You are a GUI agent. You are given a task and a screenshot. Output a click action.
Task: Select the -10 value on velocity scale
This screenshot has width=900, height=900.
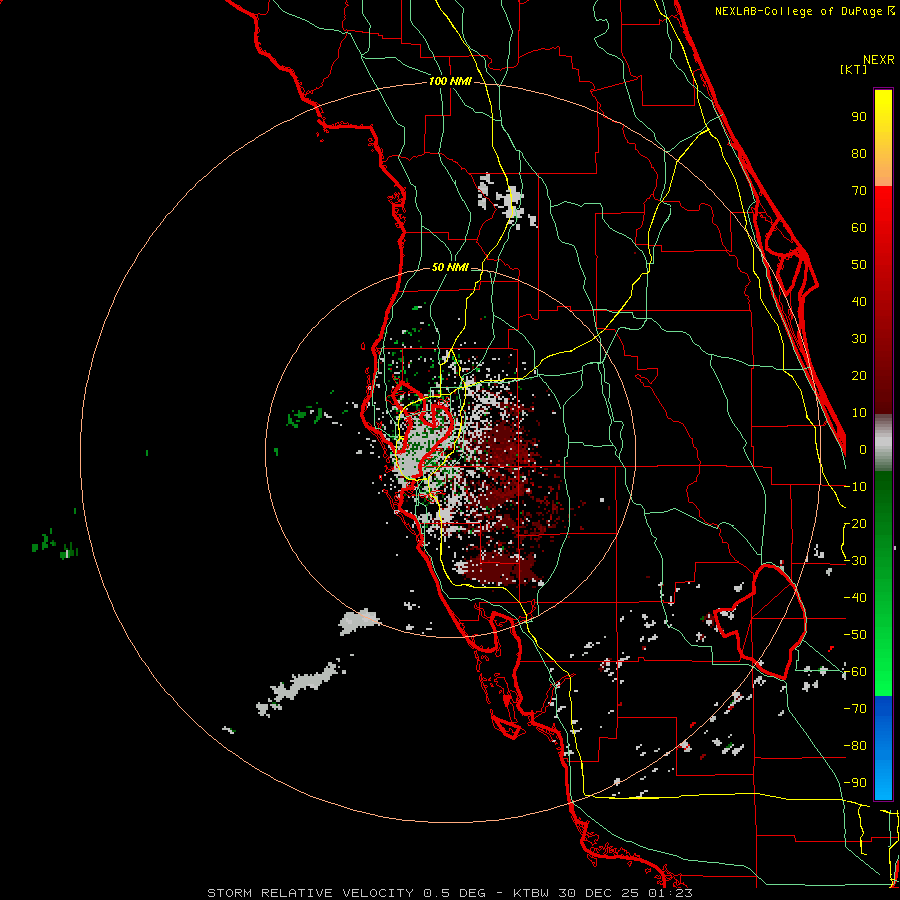pos(856,487)
